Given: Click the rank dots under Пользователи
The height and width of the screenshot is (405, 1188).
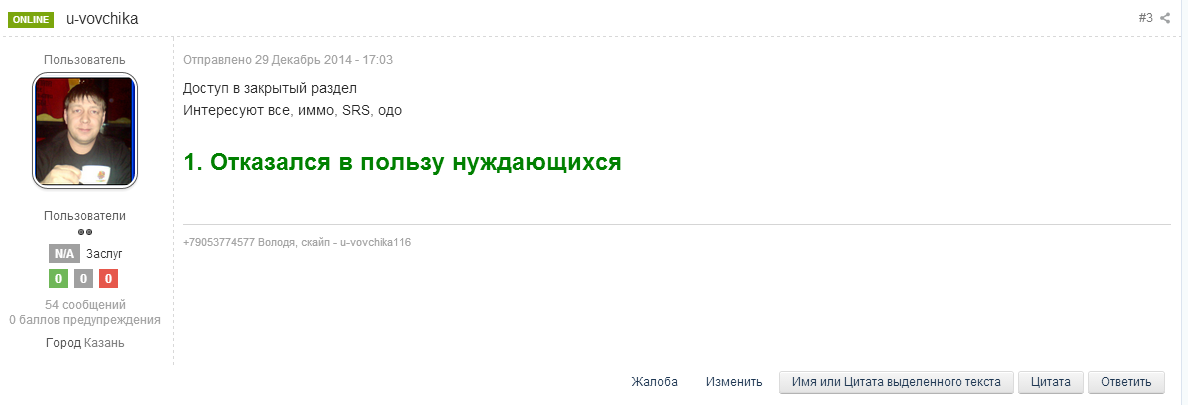Looking at the screenshot, I should 85,232.
